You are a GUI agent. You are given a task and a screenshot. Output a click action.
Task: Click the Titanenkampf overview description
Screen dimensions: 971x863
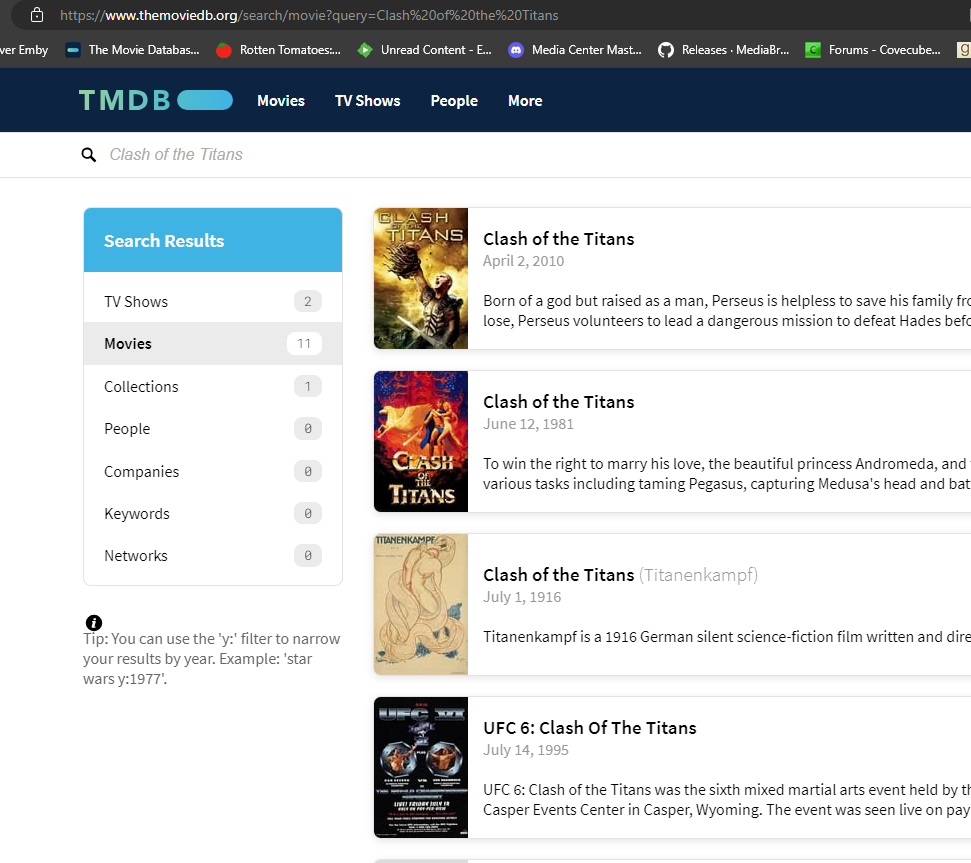click(727, 637)
